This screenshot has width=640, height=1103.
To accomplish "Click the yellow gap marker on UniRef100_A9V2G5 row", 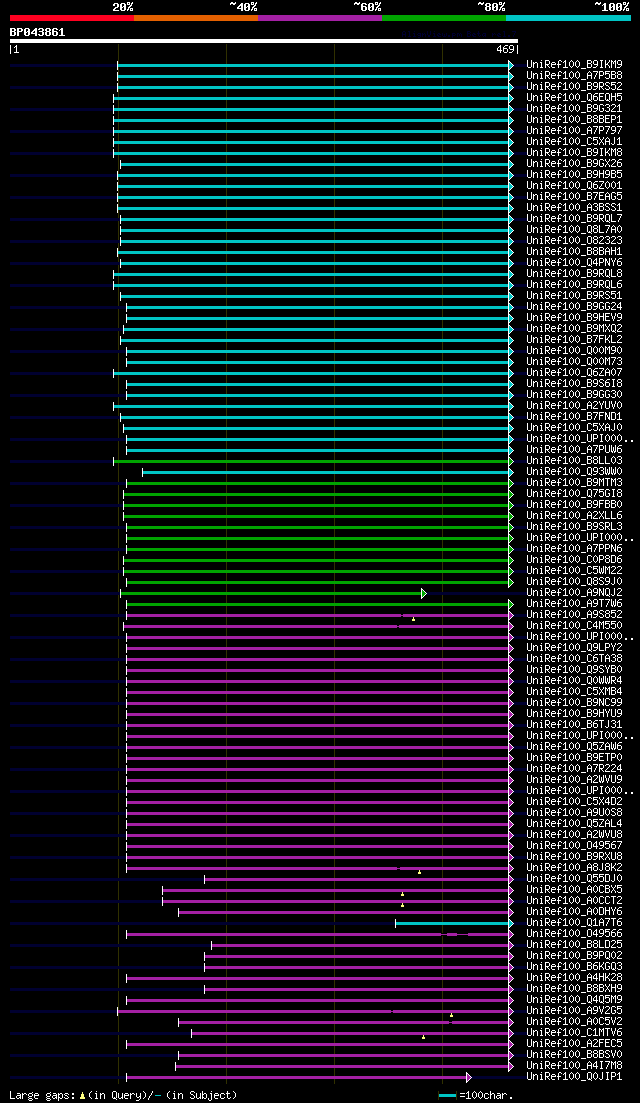I will click(452, 1015).
